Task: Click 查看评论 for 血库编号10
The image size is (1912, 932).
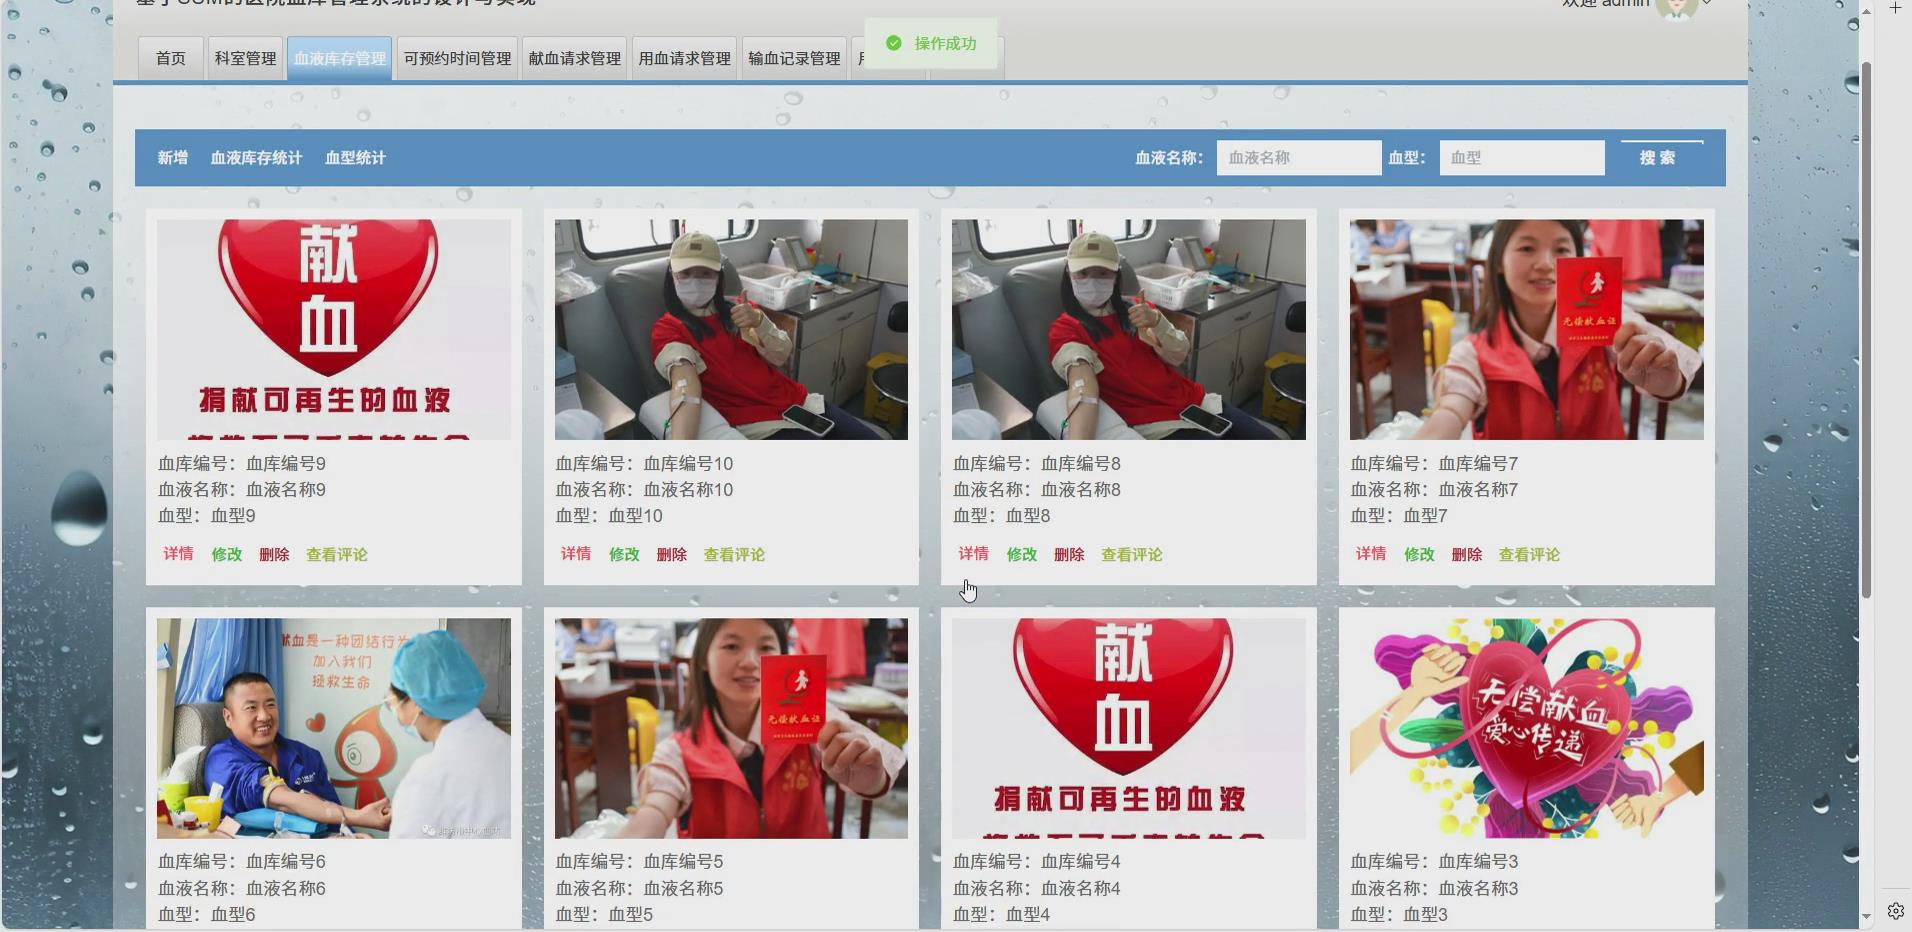Action: point(734,554)
